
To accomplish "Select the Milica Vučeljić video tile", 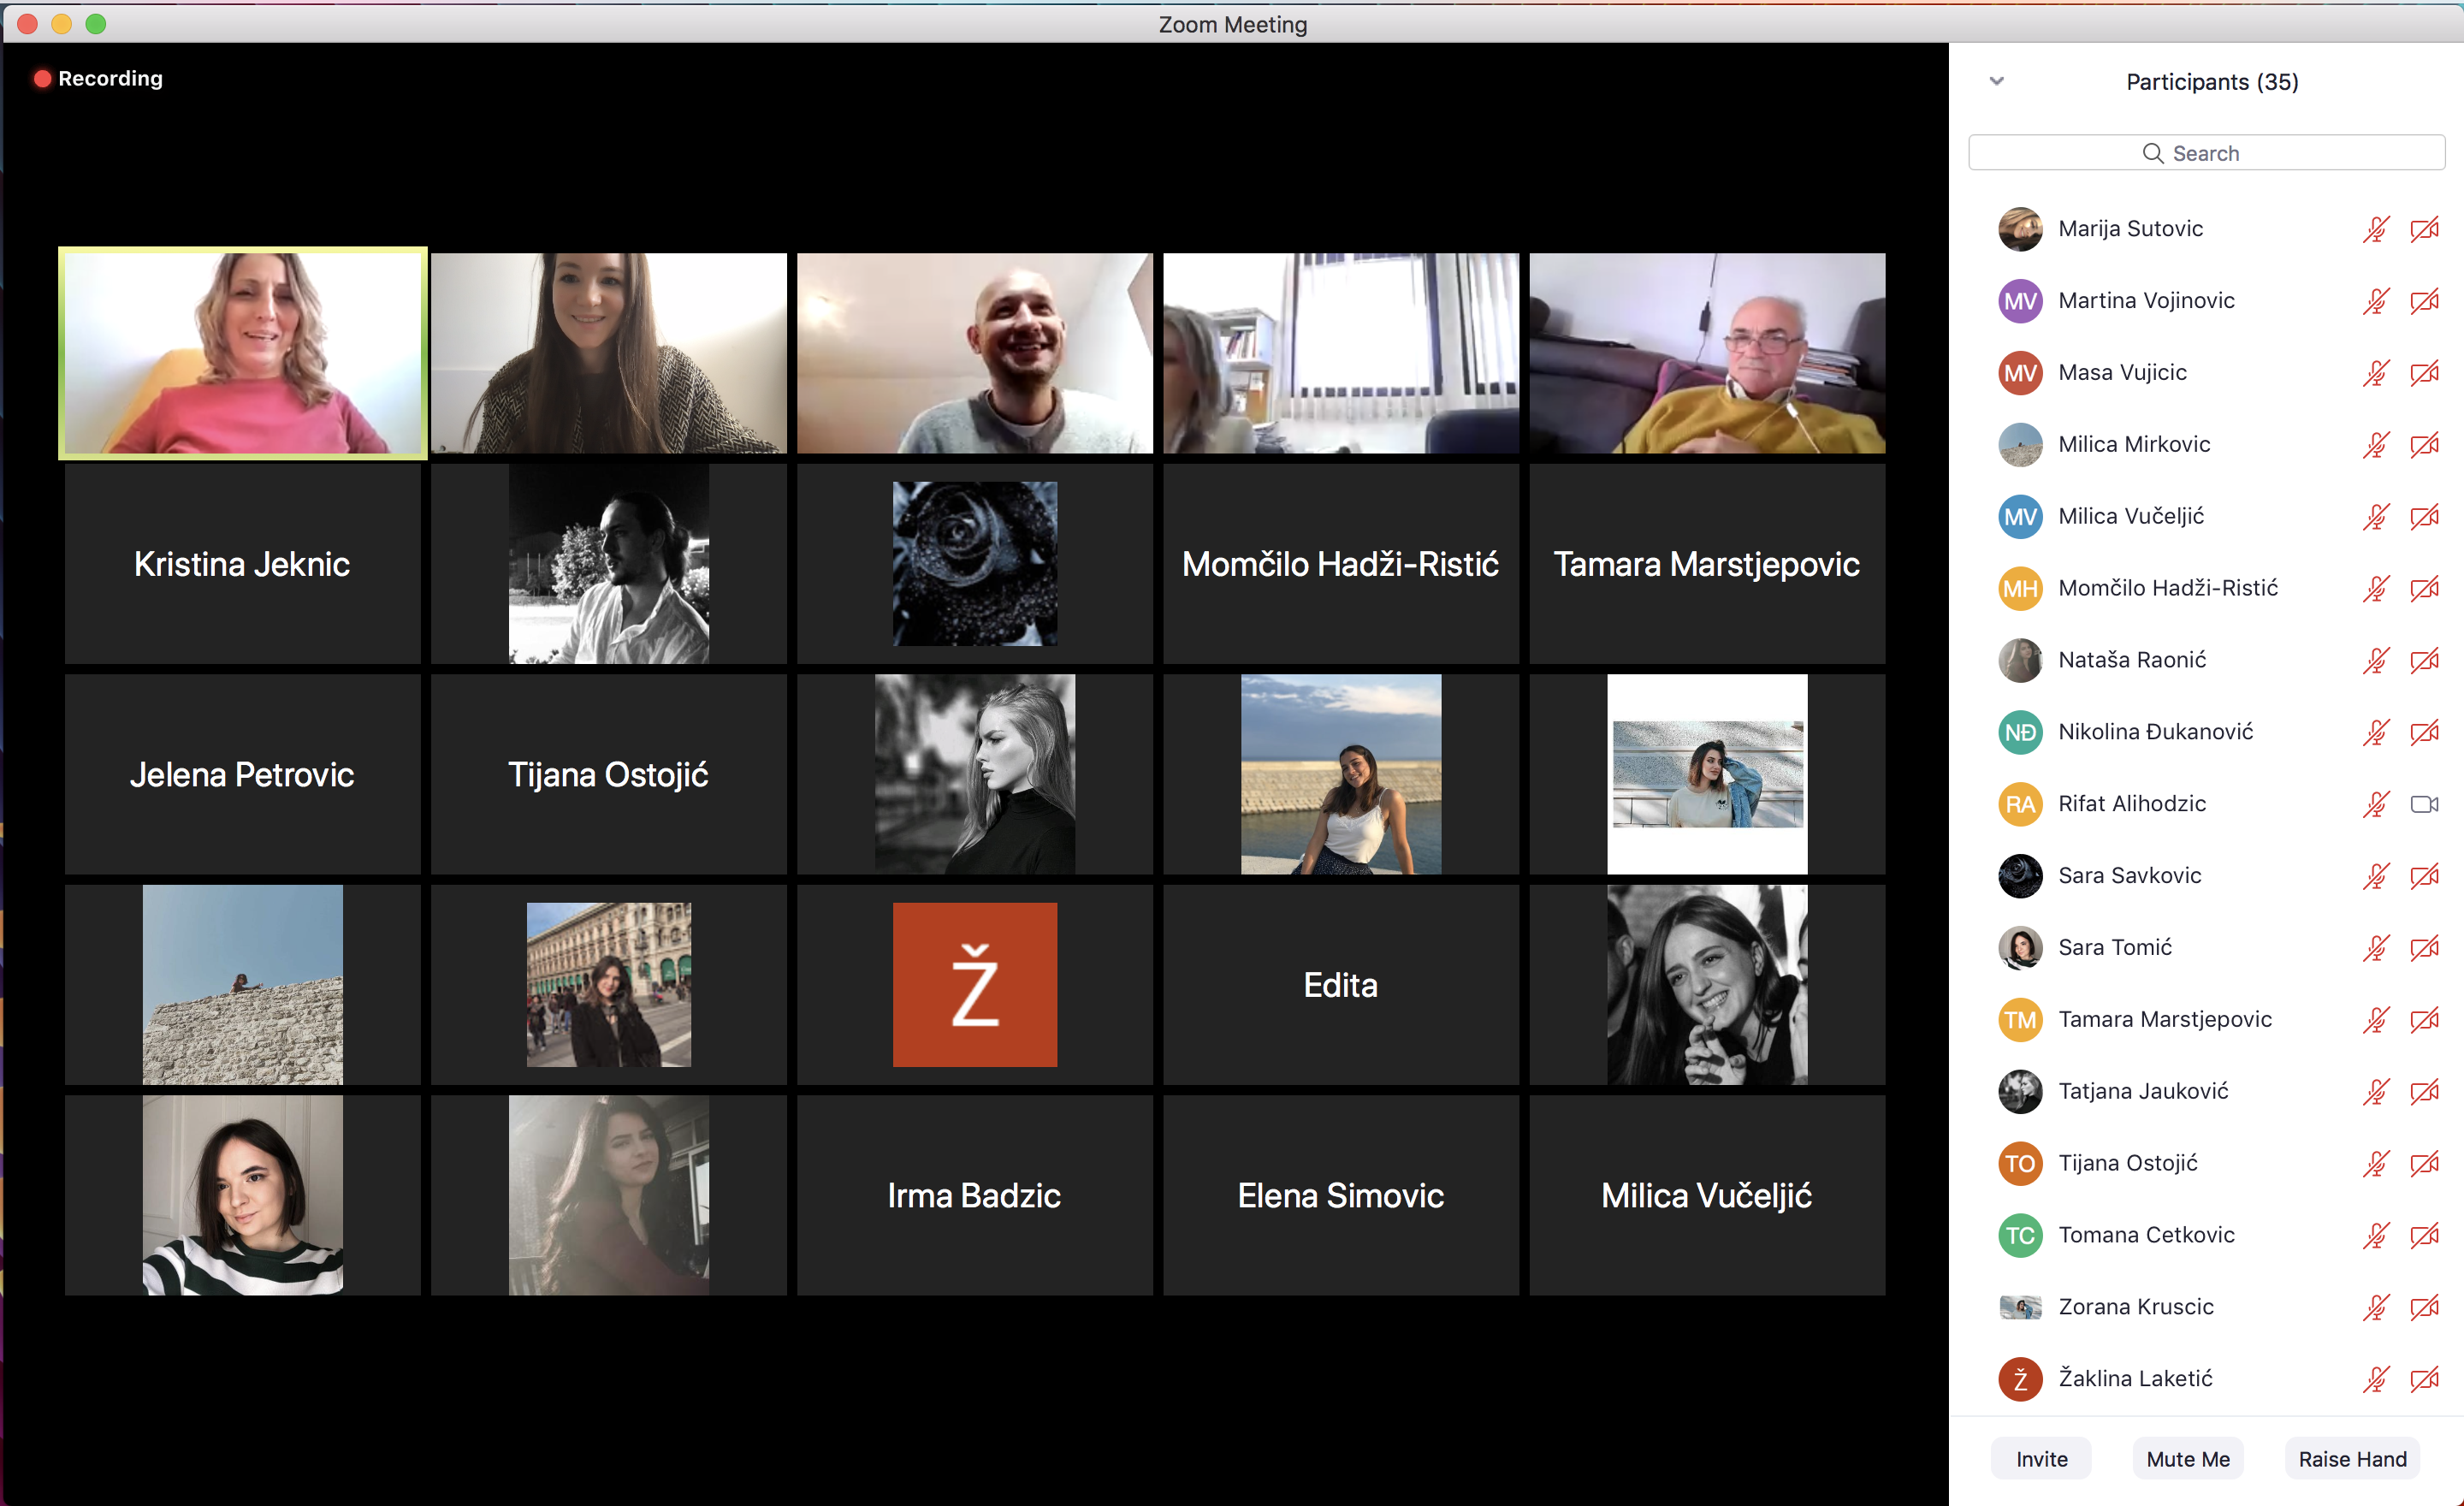I will [x=1707, y=1195].
